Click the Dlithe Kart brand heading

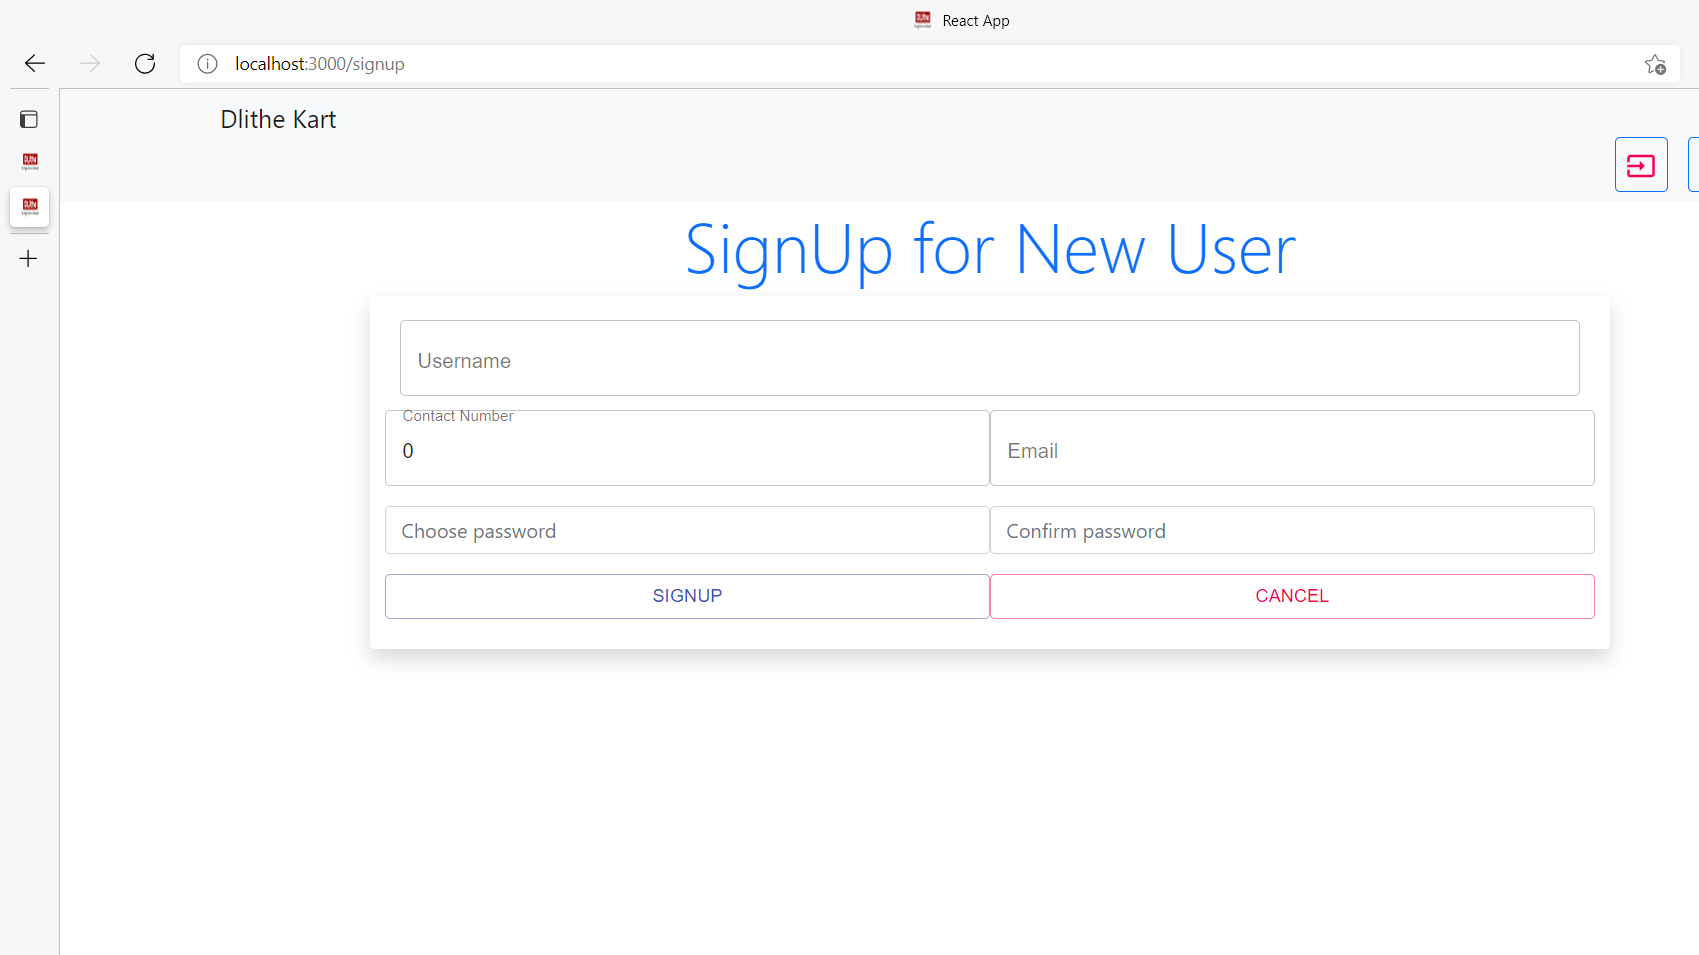(x=278, y=119)
